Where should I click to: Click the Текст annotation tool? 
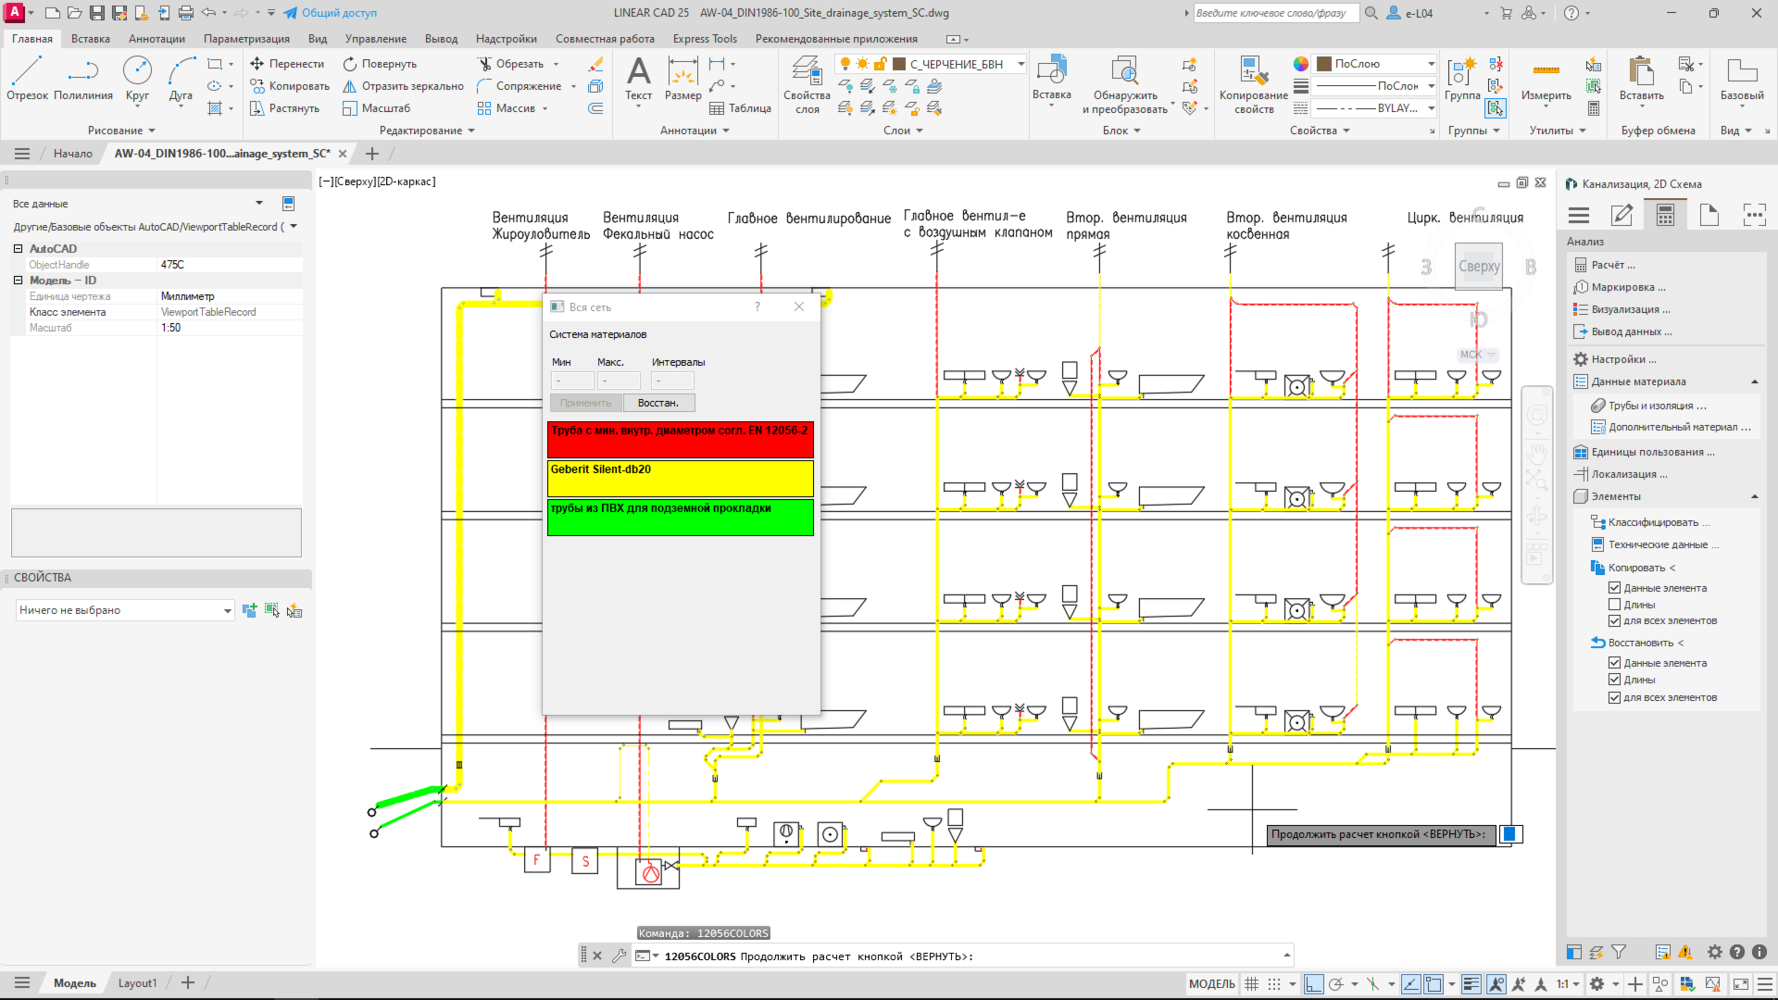pos(638,79)
